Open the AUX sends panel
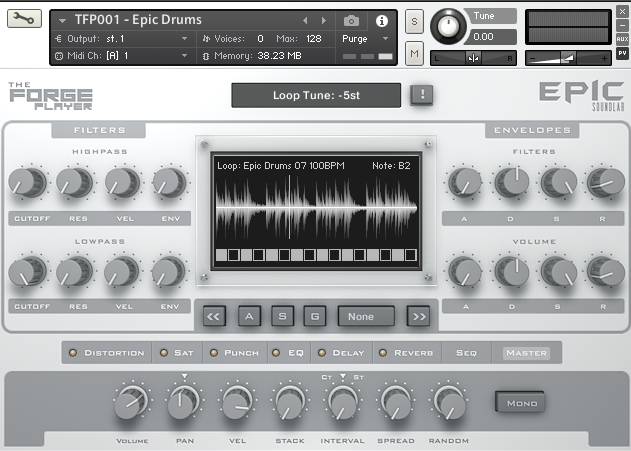The height and width of the screenshot is (451, 631). coord(622,39)
